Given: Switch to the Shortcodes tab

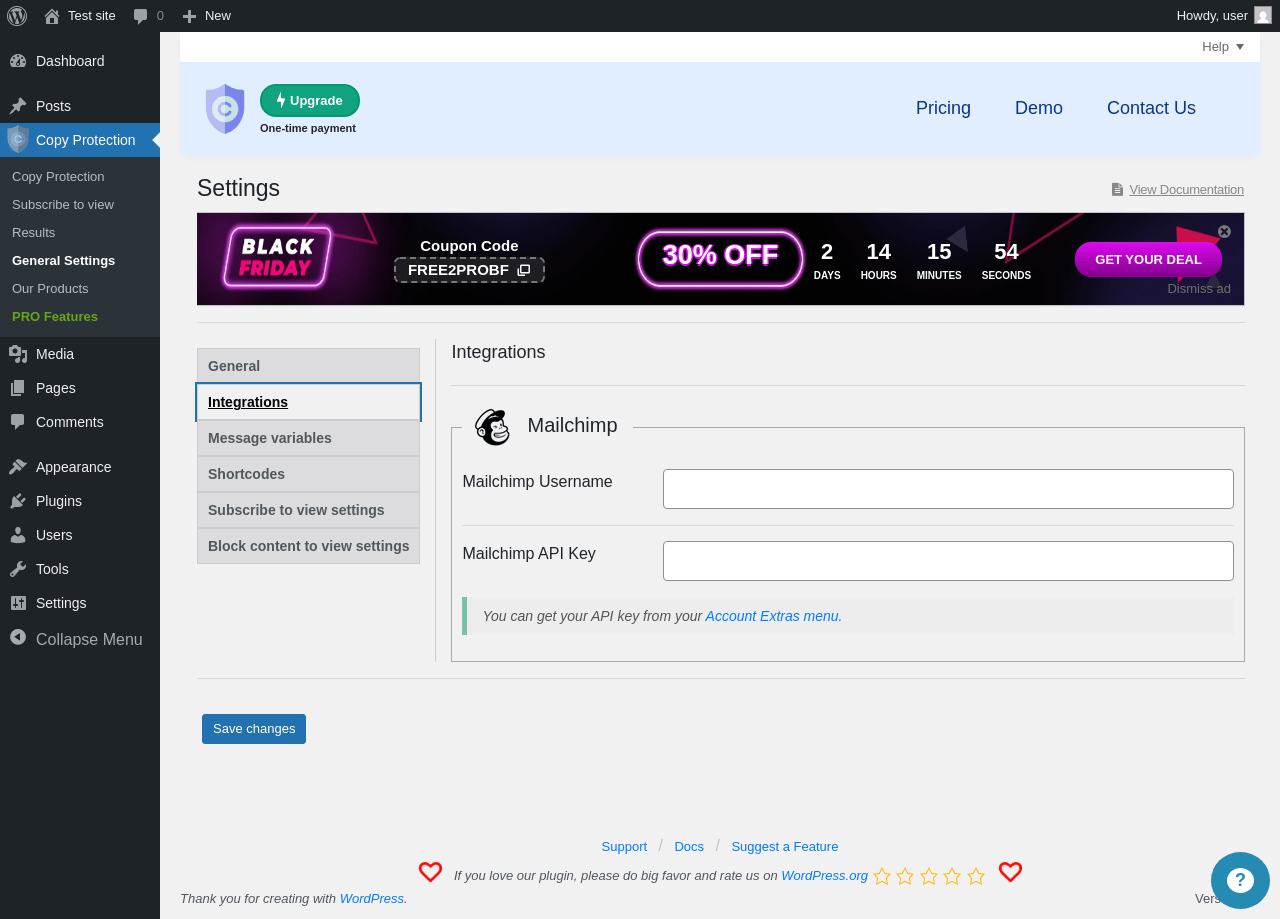Looking at the screenshot, I should tap(308, 474).
